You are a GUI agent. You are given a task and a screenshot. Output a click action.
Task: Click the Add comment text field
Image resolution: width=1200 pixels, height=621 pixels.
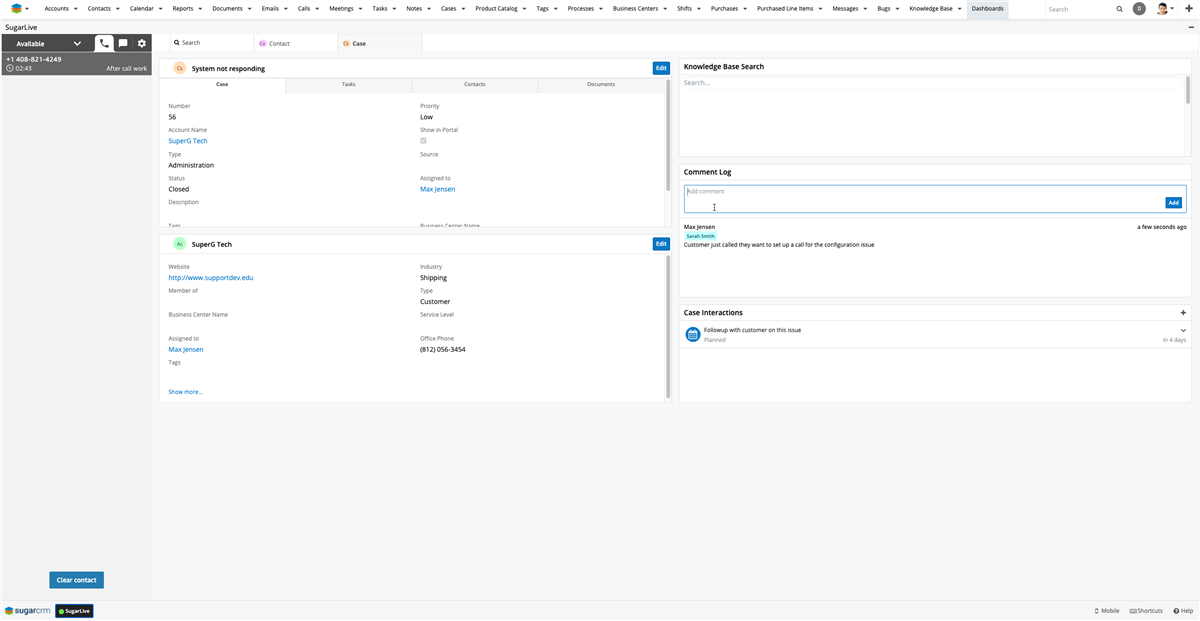coord(920,198)
